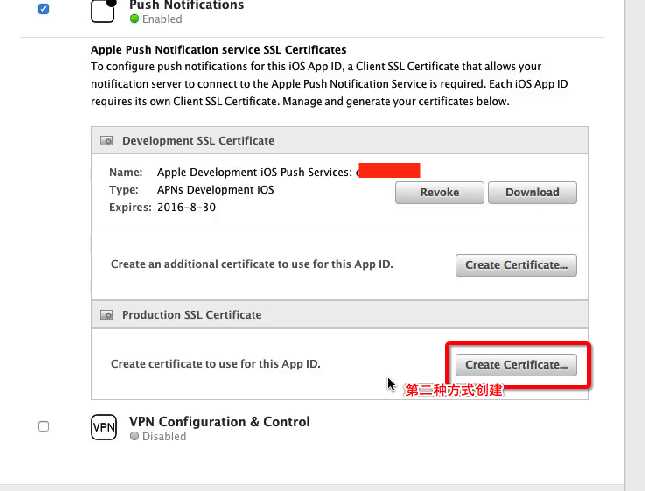Click the Production SSL Certificate header icon
645x491 pixels.
tap(107, 315)
